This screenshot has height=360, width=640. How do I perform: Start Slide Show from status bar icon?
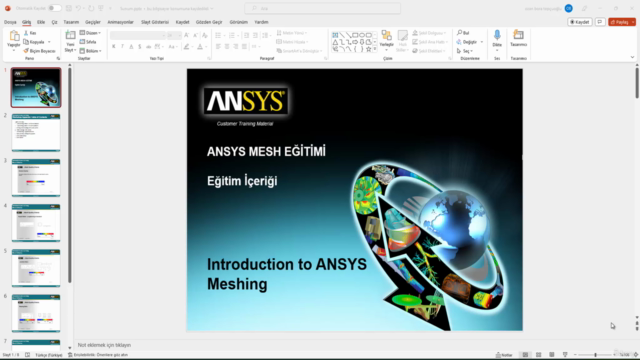click(565, 355)
